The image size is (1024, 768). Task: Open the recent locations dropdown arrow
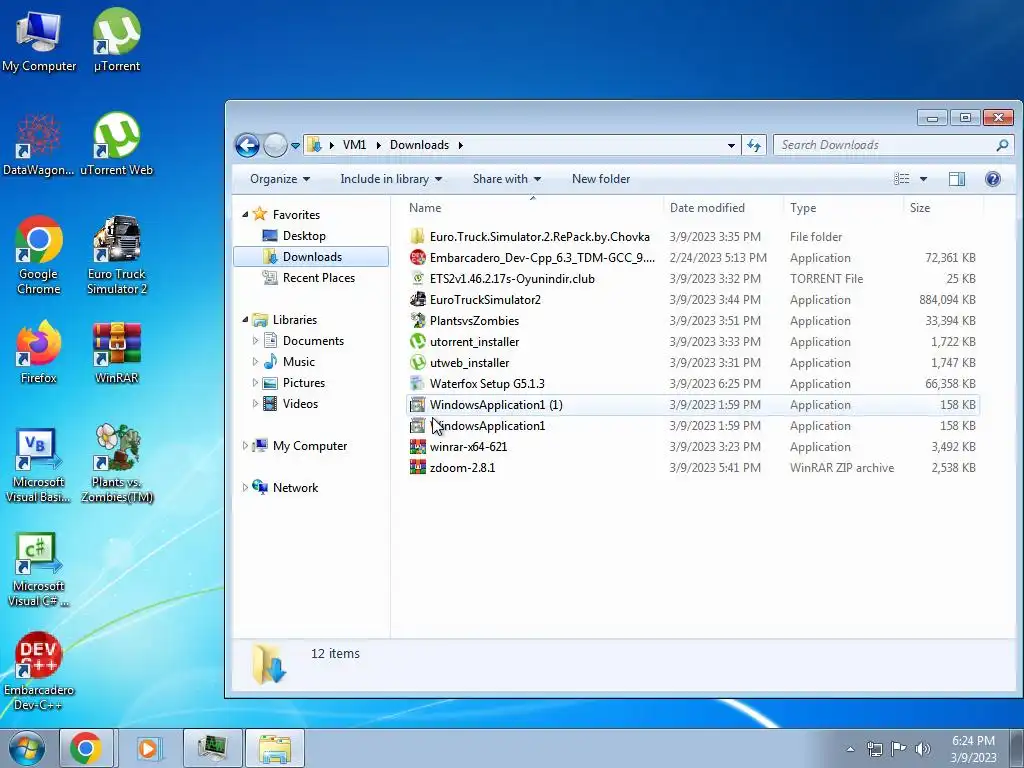tap(295, 146)
